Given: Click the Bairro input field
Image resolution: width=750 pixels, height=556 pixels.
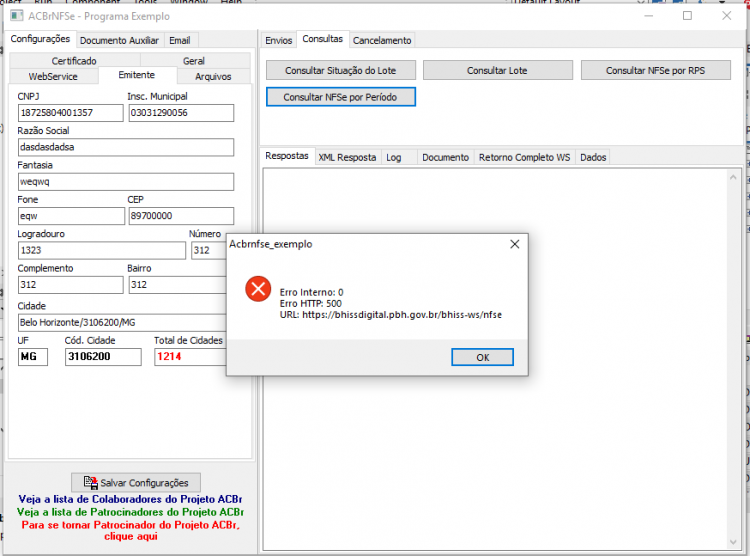Looking at the screenshot, I should tap(177, 285).
